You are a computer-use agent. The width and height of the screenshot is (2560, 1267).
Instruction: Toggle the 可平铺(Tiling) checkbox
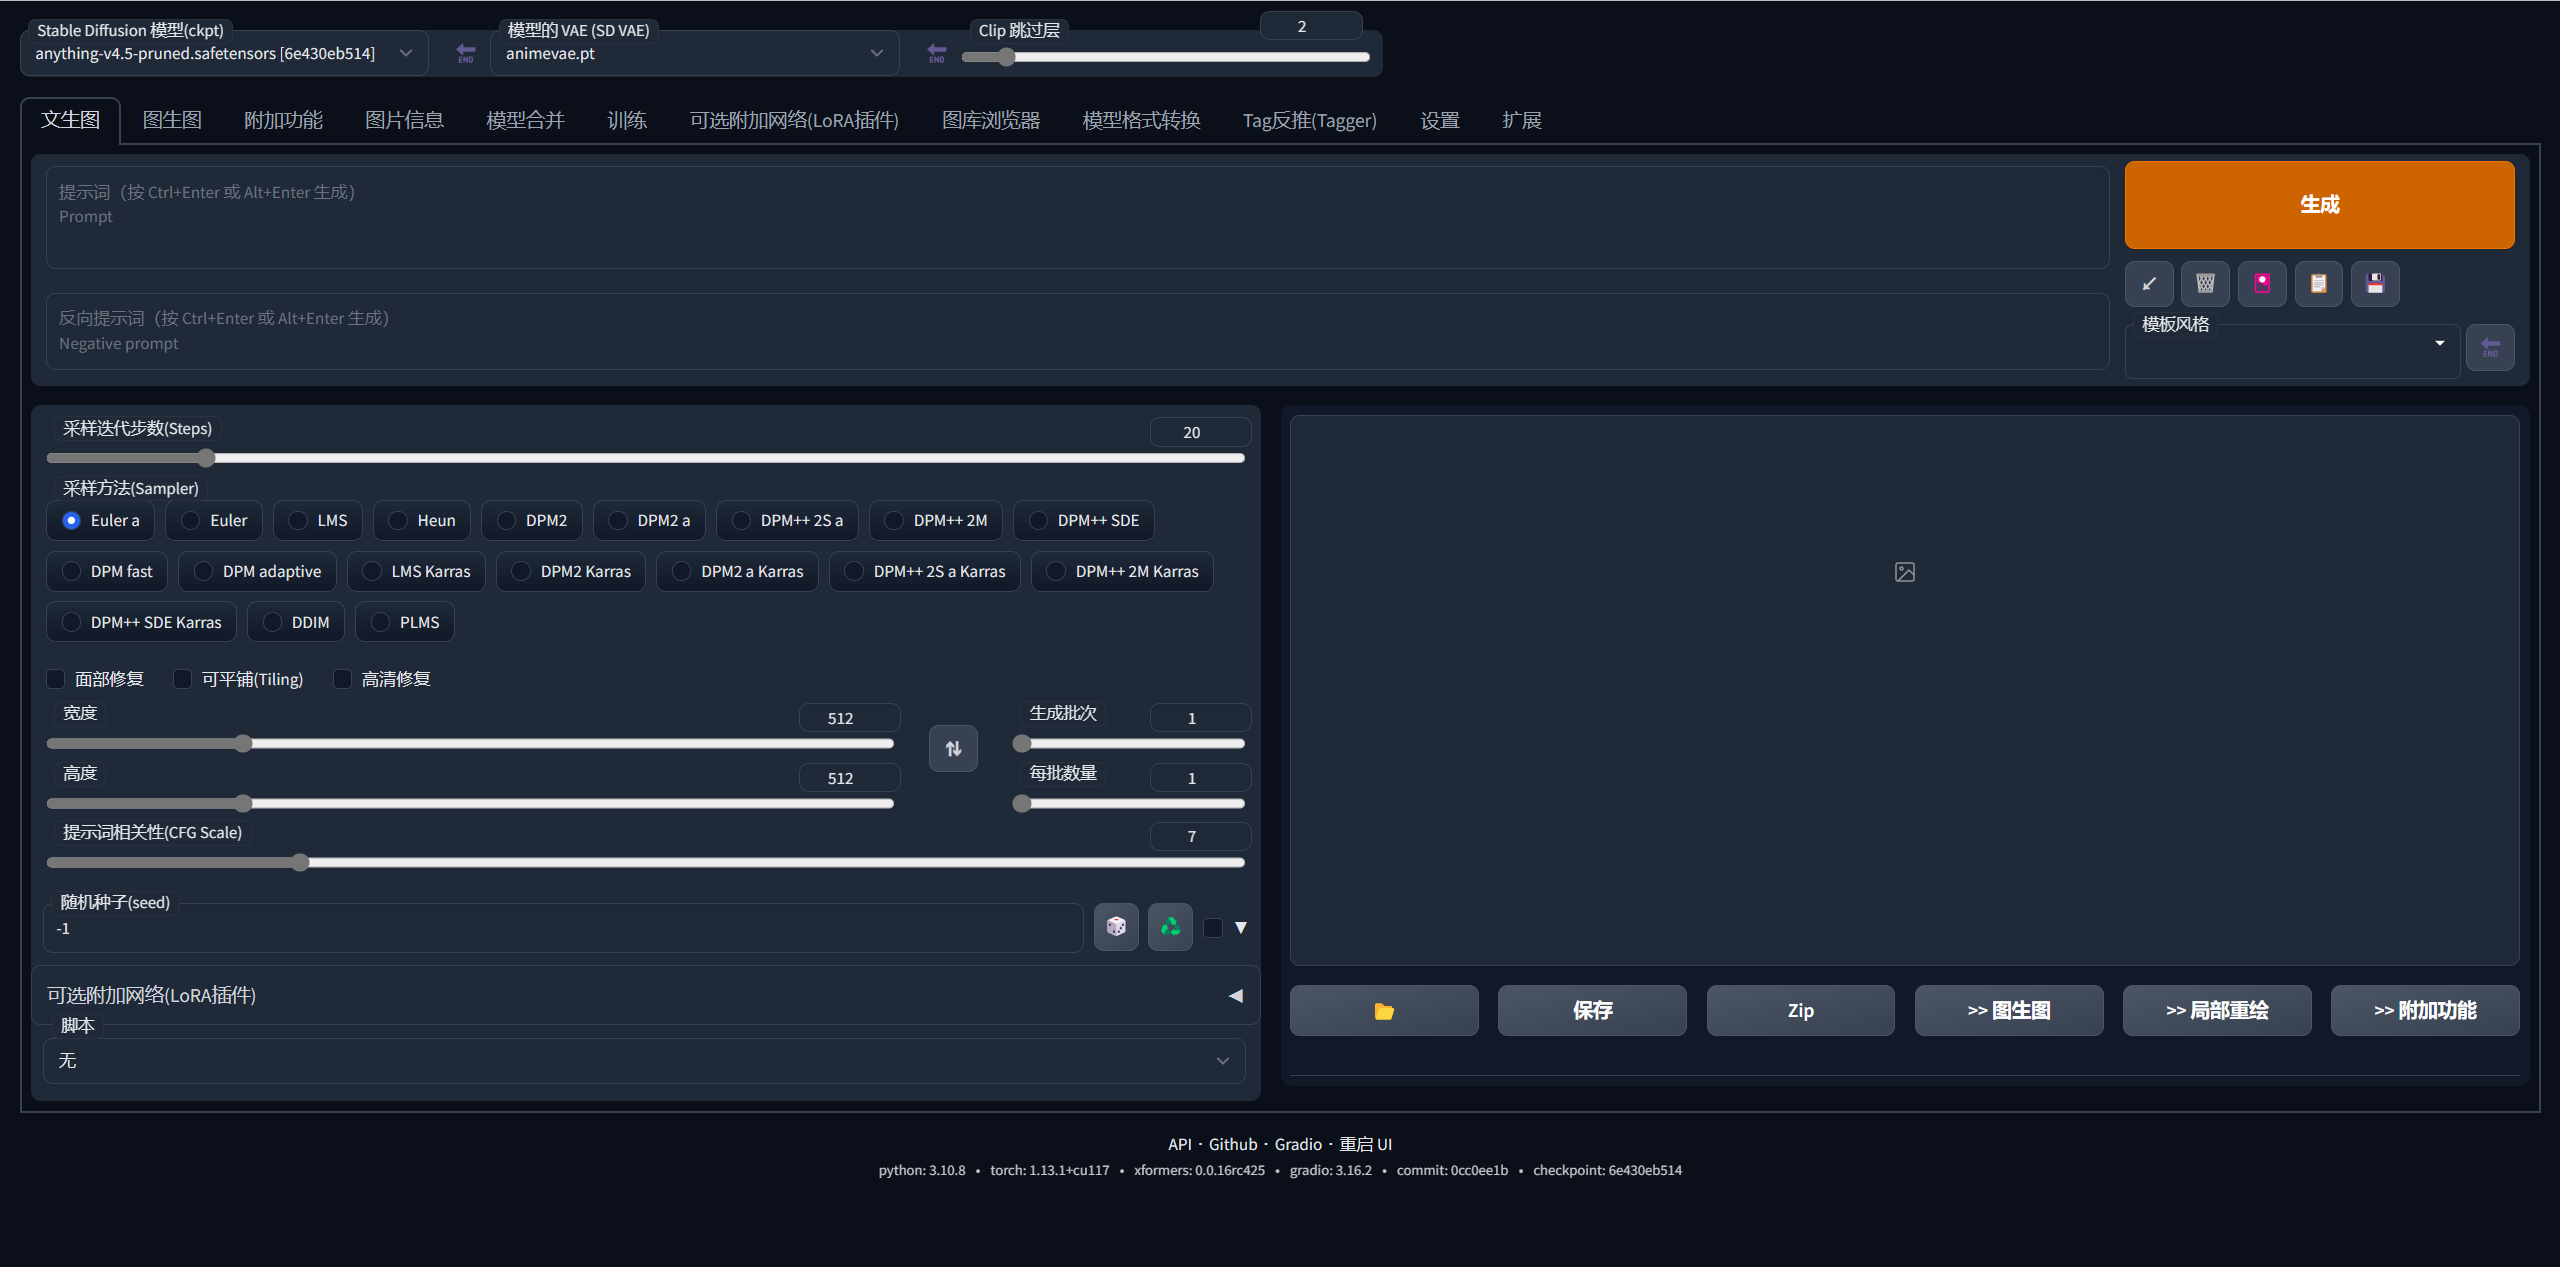(x=182, y=680)
